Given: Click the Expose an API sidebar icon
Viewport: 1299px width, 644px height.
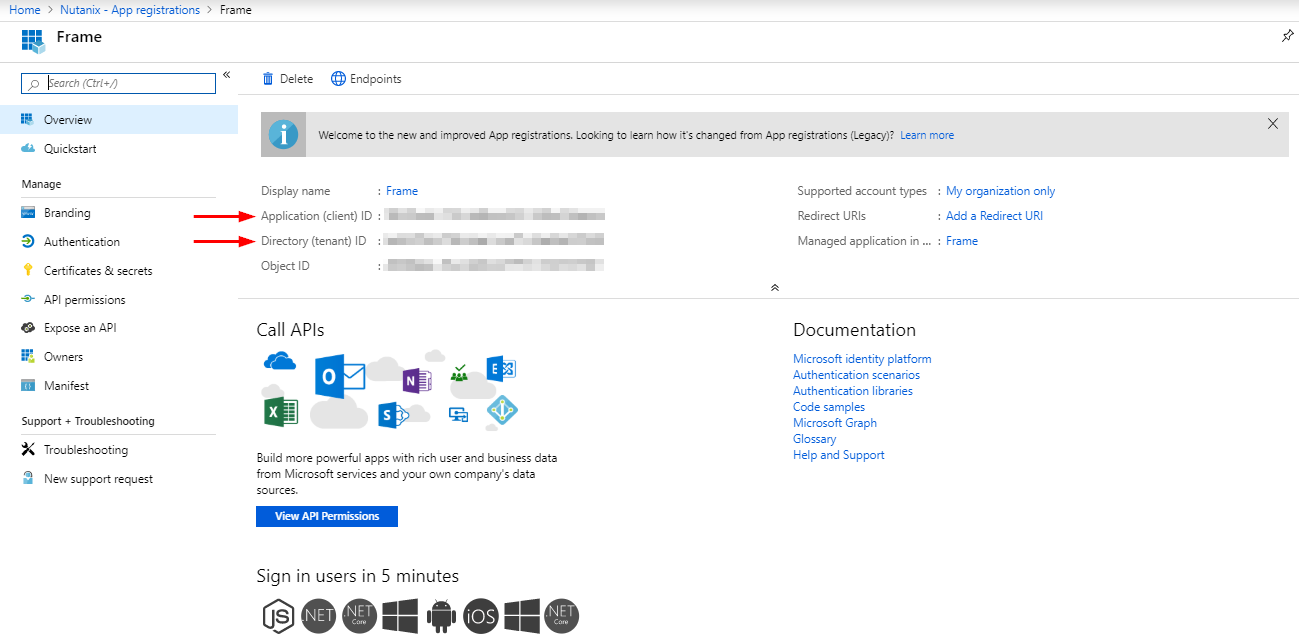Looking at the screenshot, I should click(x=27, y=327).
